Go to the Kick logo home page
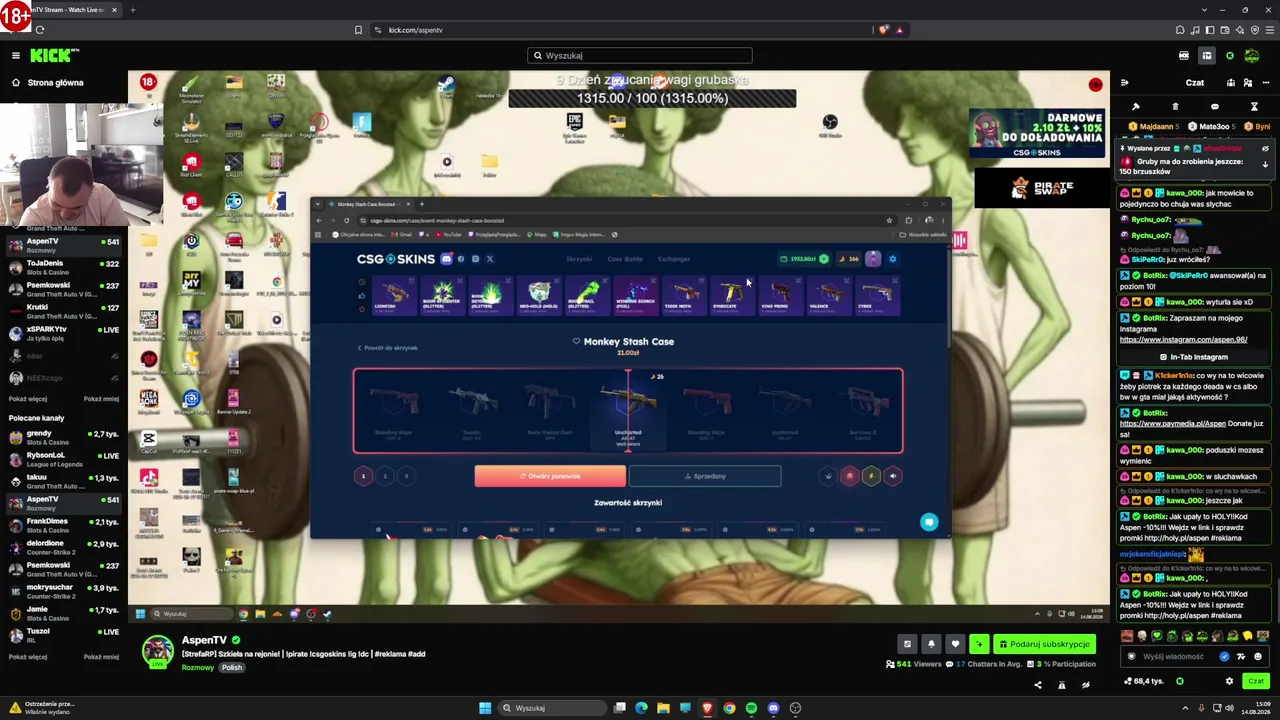Image resolution: width=1280 pixels, height=720 pixels. [x=54, y=55]
